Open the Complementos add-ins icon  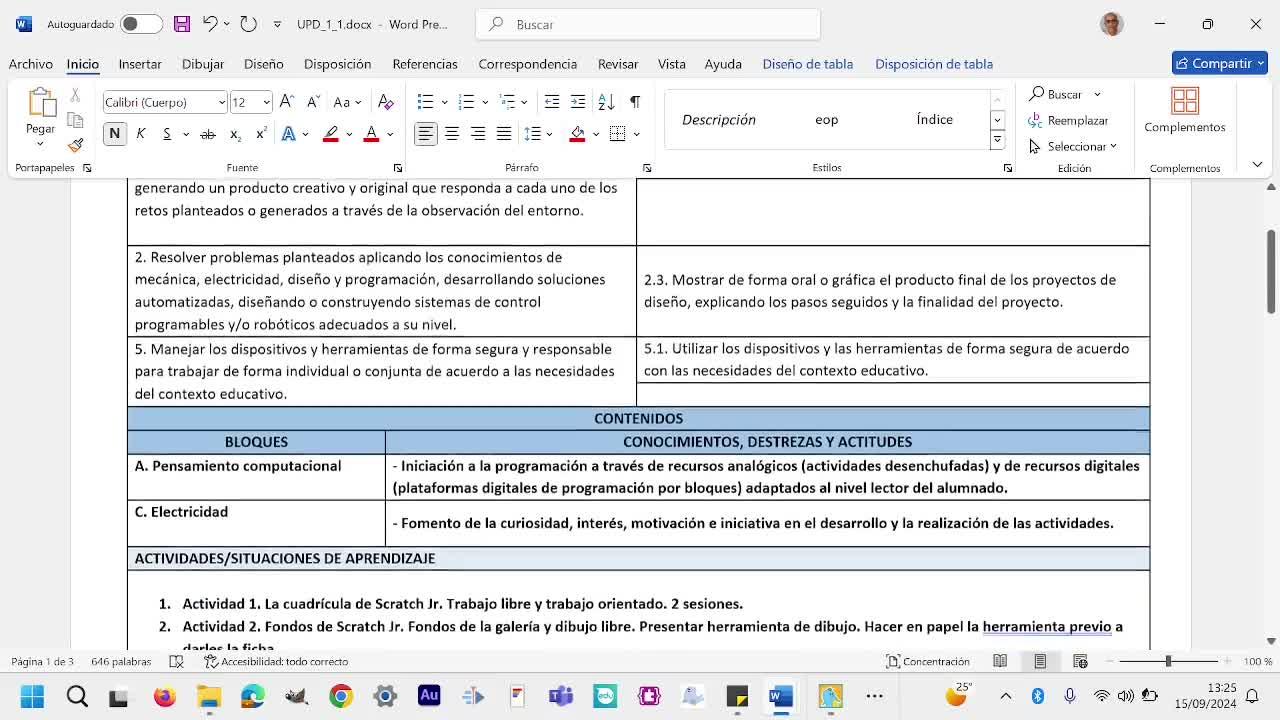1184,110
